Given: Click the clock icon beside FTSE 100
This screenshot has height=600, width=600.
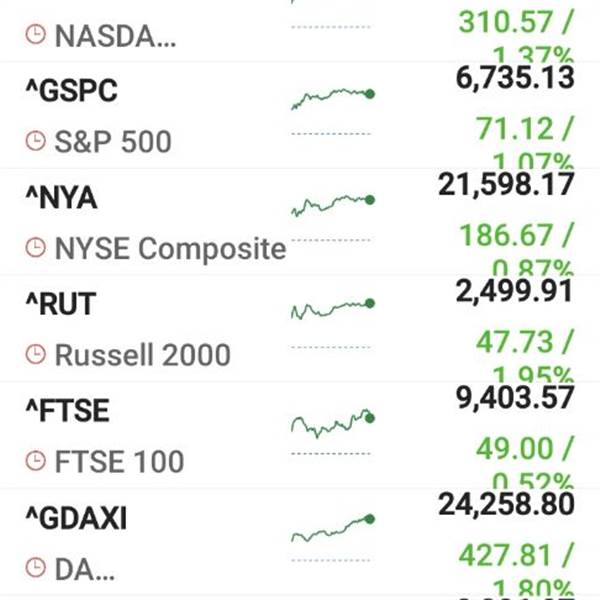Looking at the screenshot, I should [35, 462].
